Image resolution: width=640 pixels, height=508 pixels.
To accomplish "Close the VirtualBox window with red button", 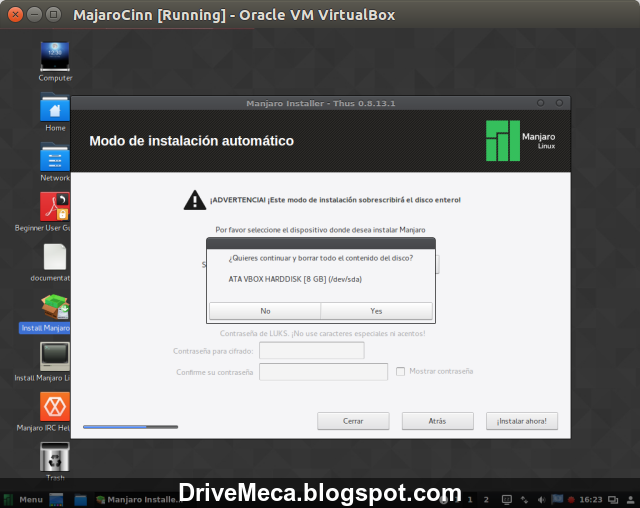I will pos(15,15).
